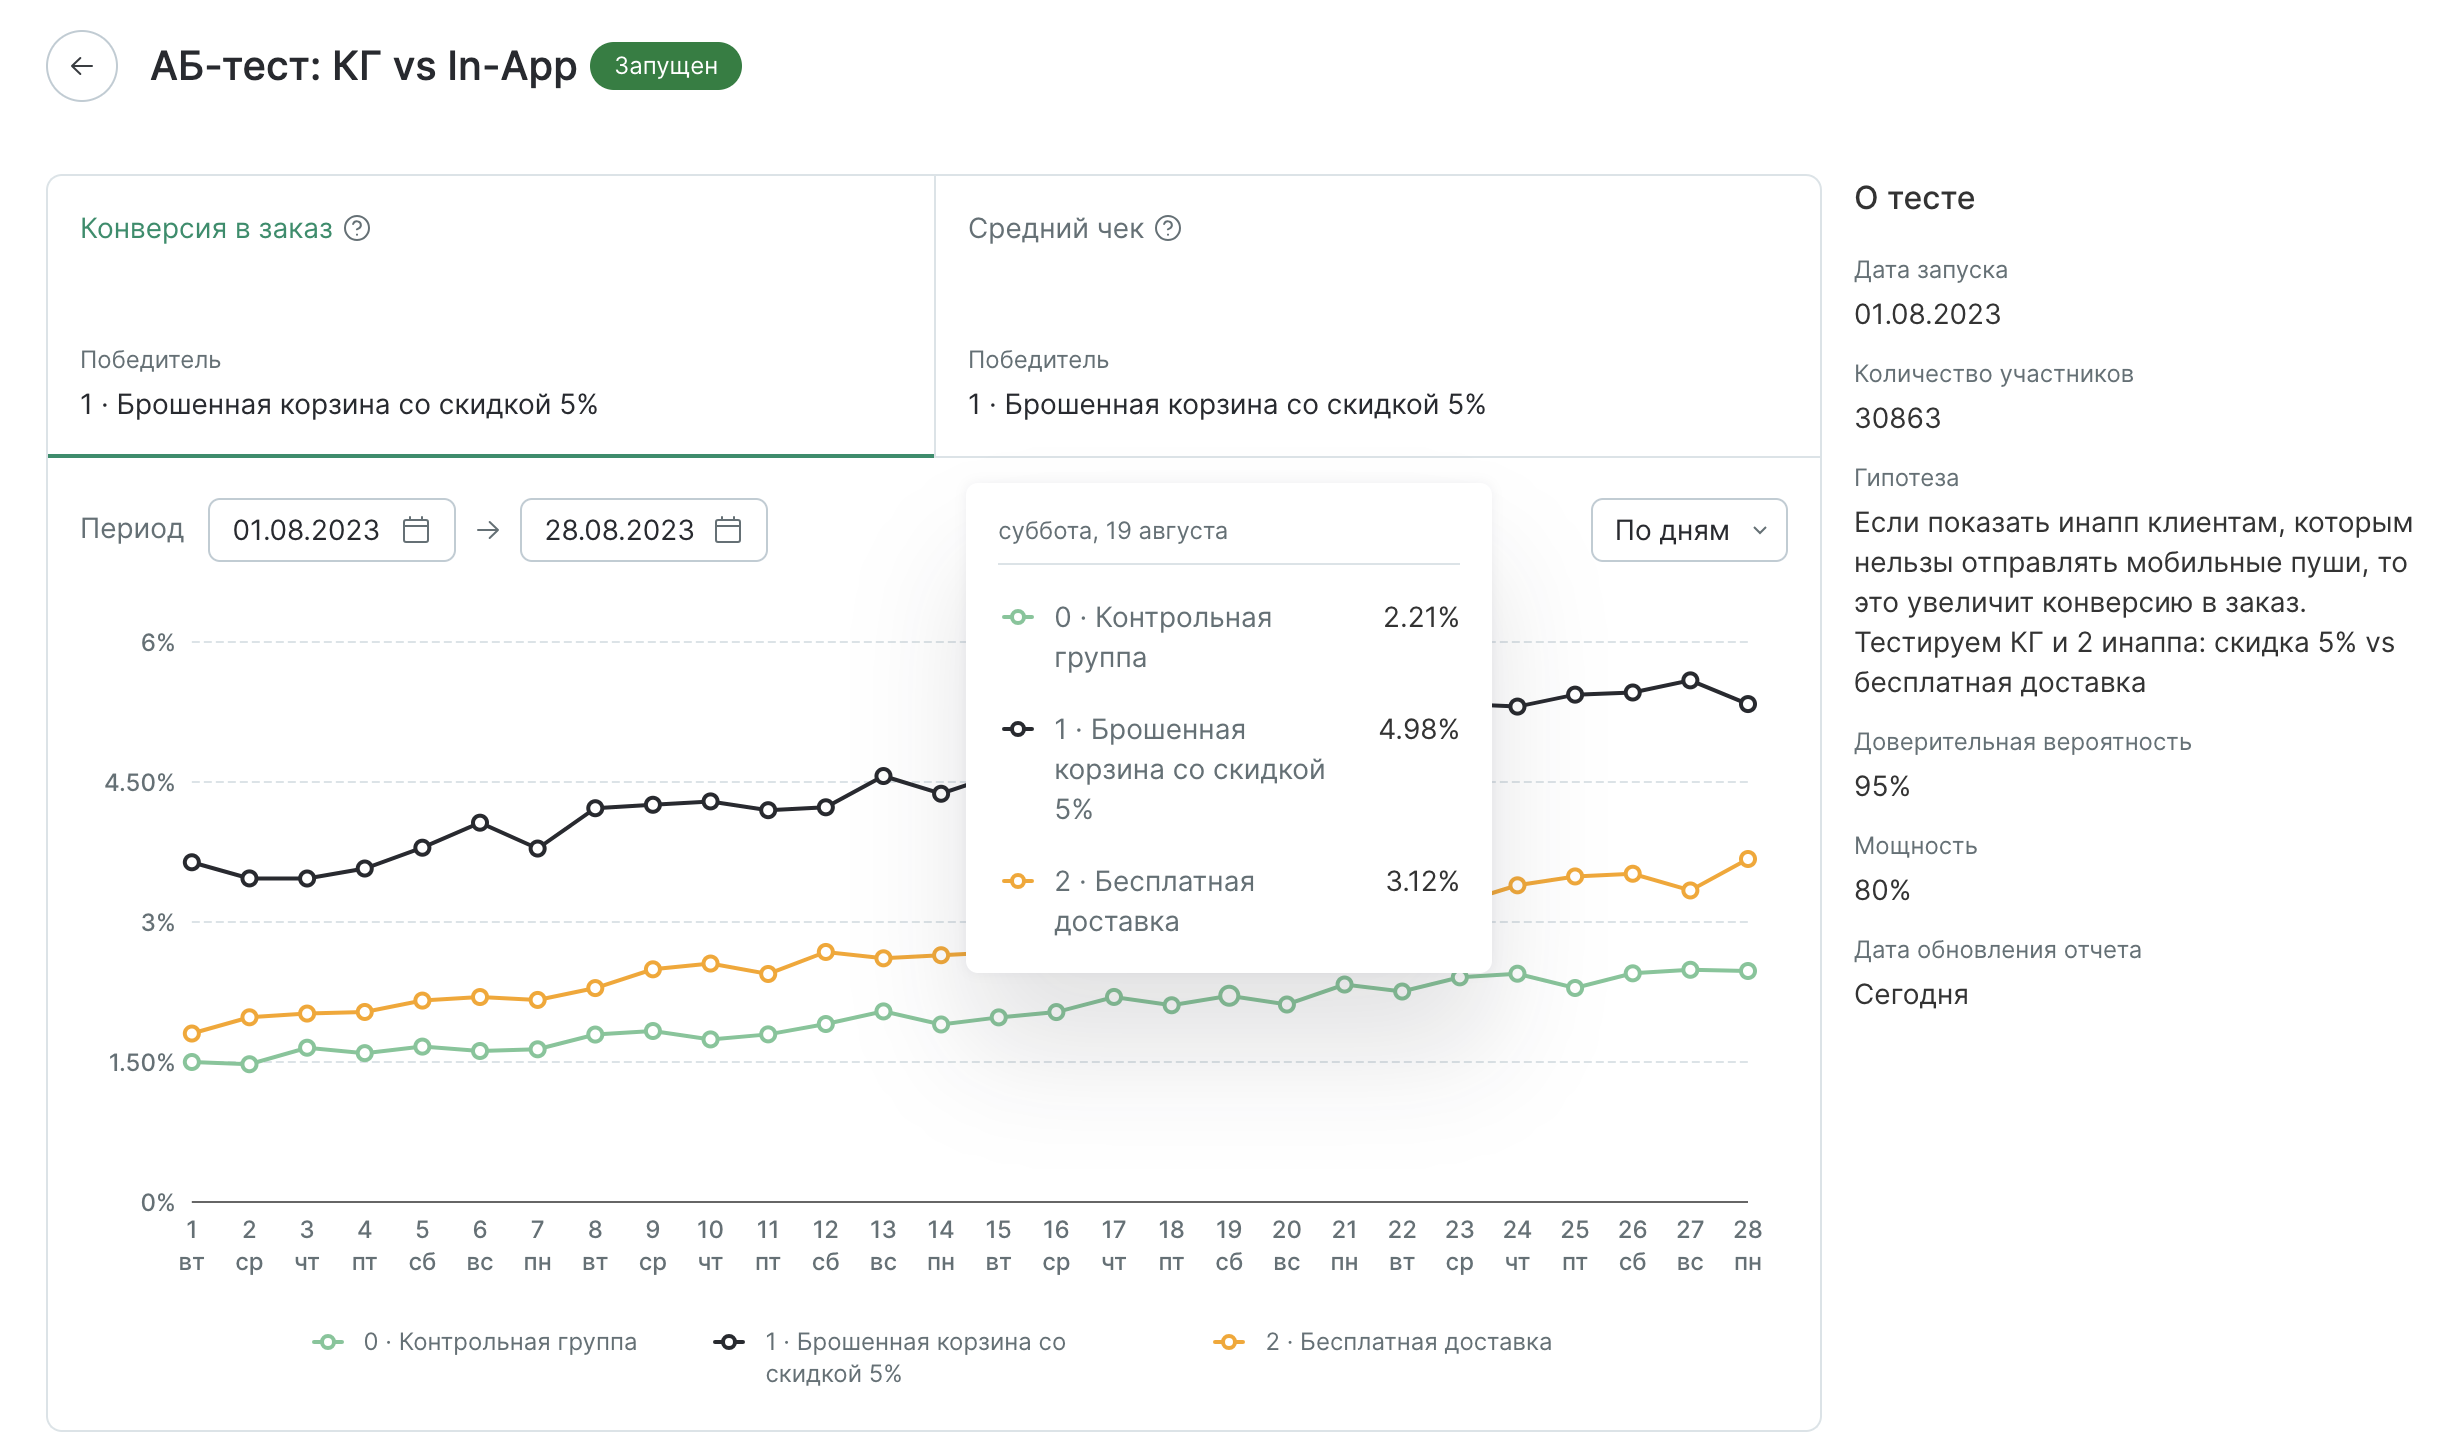Open help icon next to Средний чек
Screen dimensions: 2454x1452
(x=1168, y=229)
